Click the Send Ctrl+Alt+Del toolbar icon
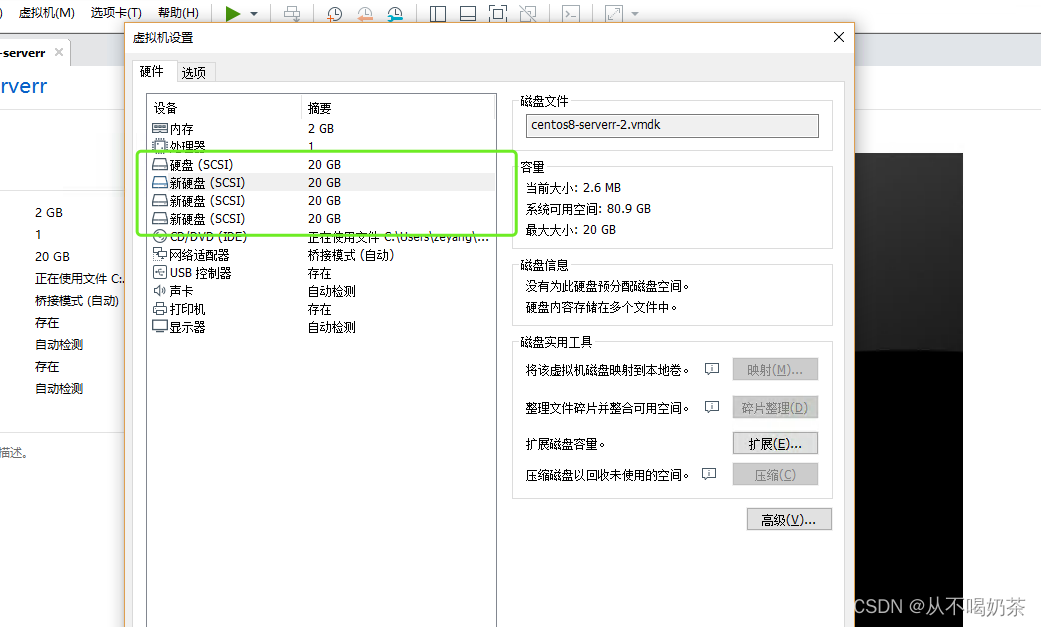Image resolution: width=1041 pixels, height=627 pixels. 292,13
